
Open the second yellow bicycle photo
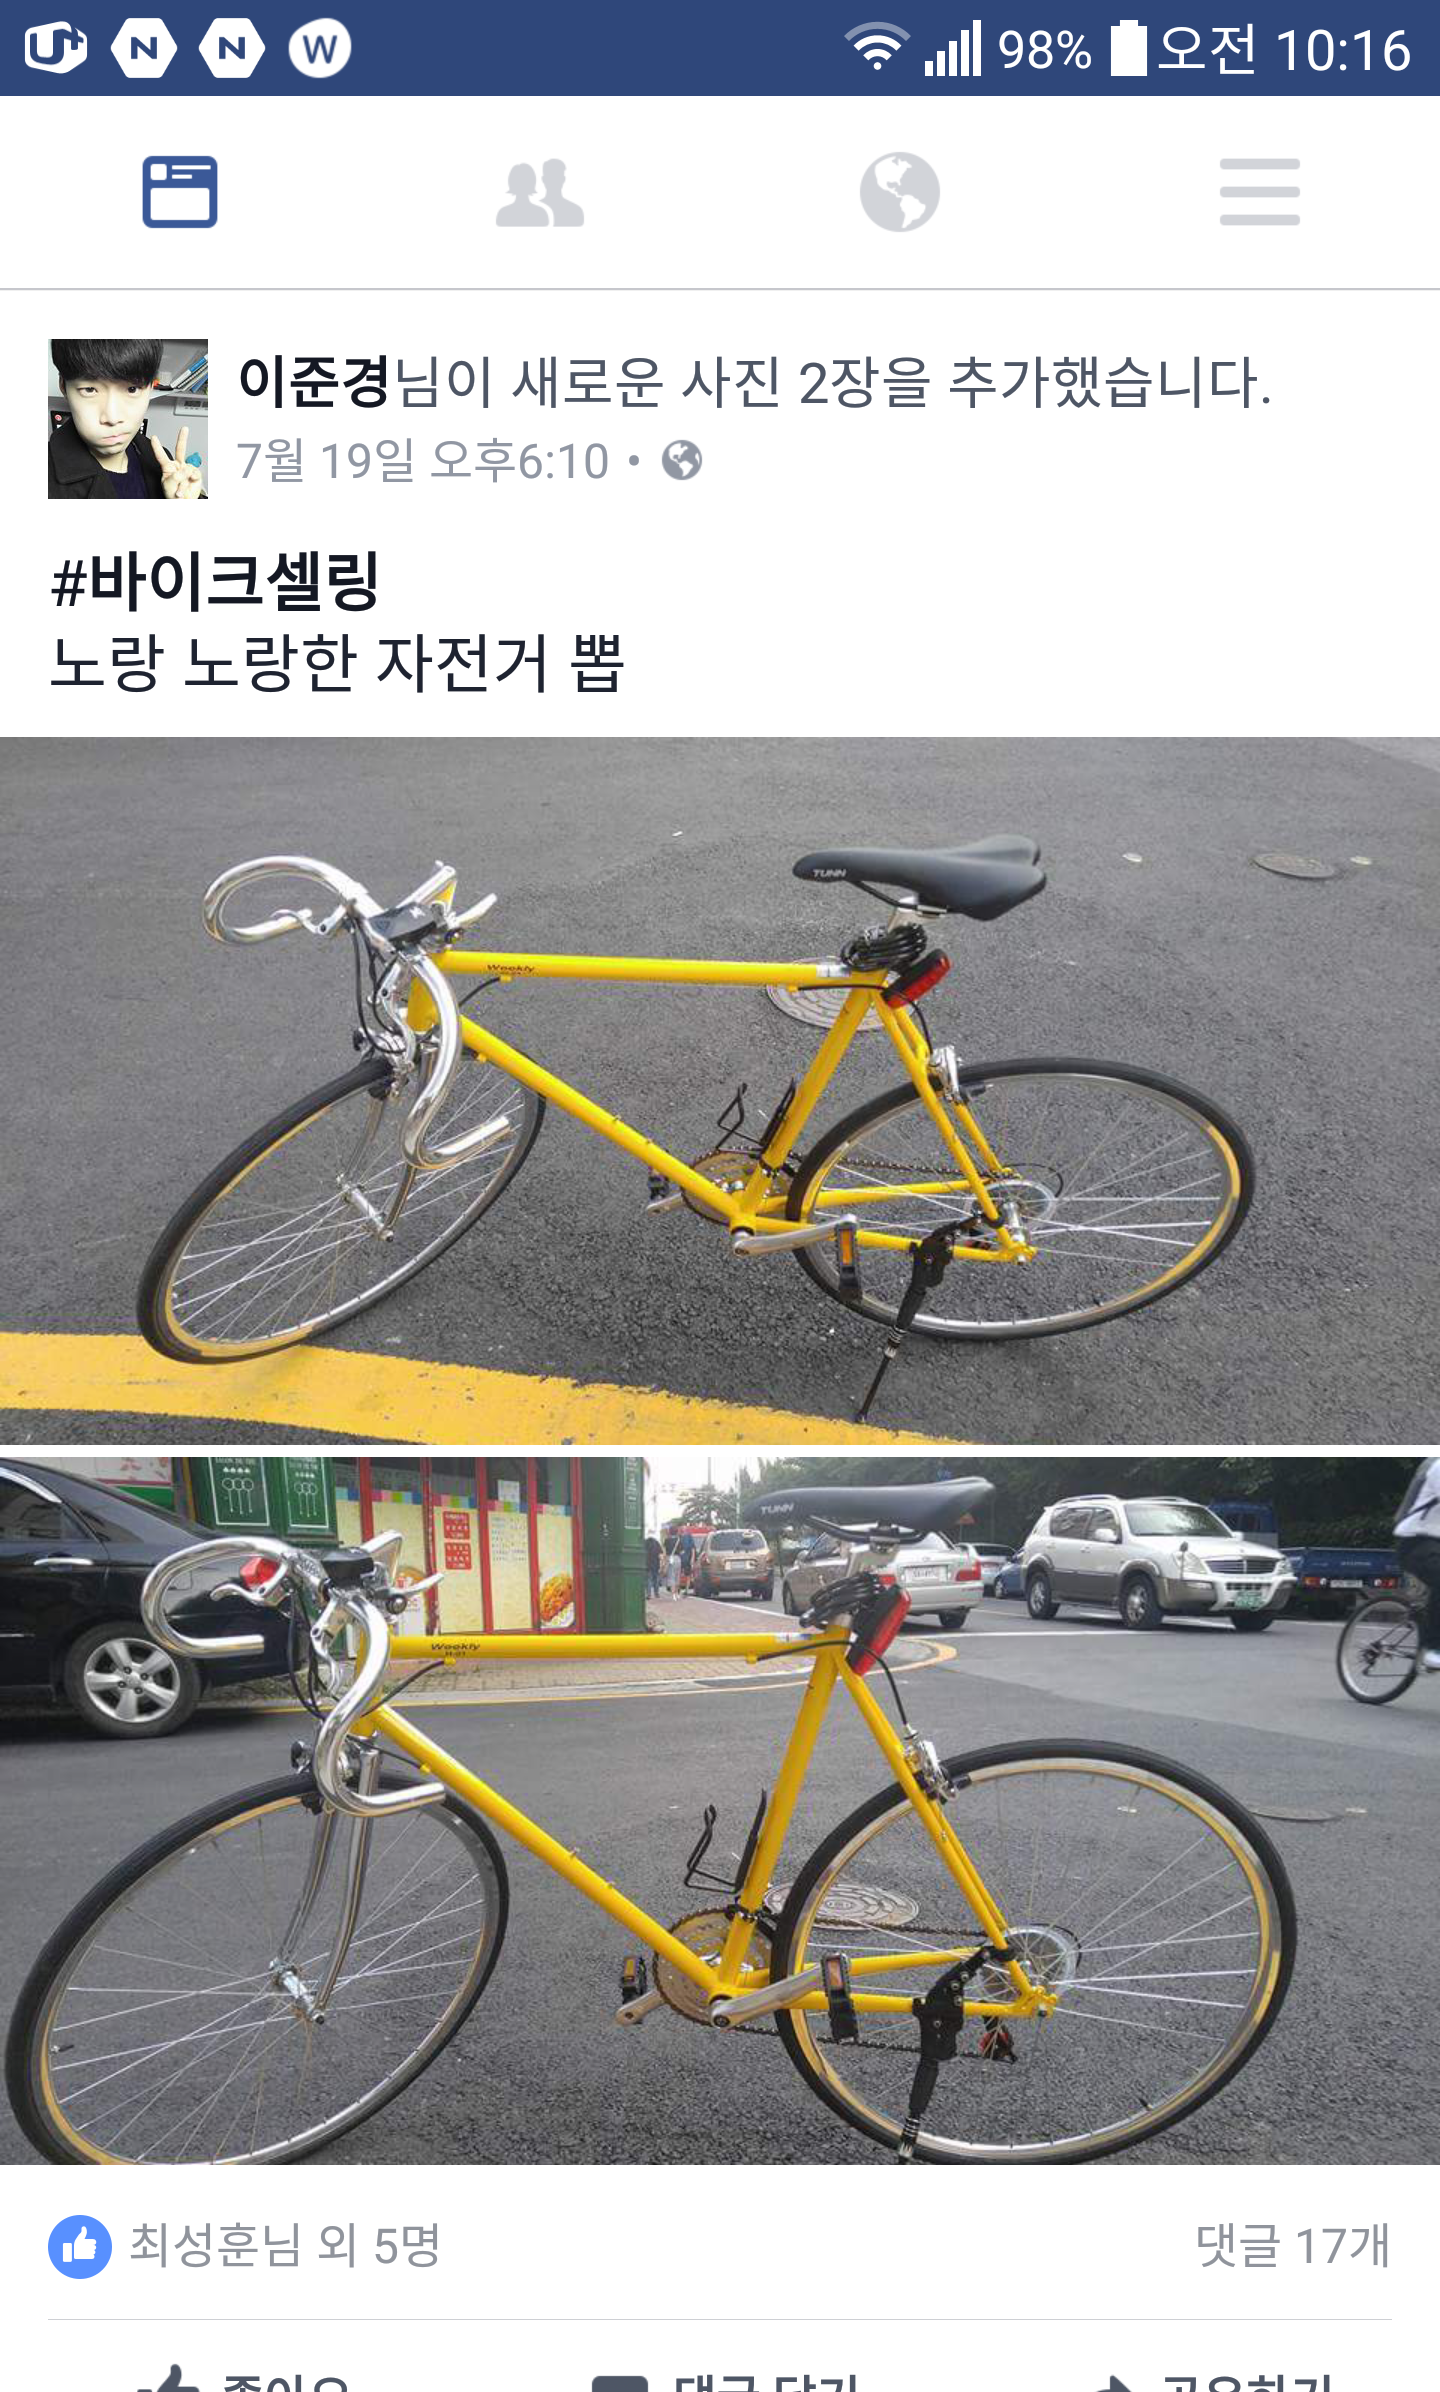pyautogui.click(x=720, y=1811)
